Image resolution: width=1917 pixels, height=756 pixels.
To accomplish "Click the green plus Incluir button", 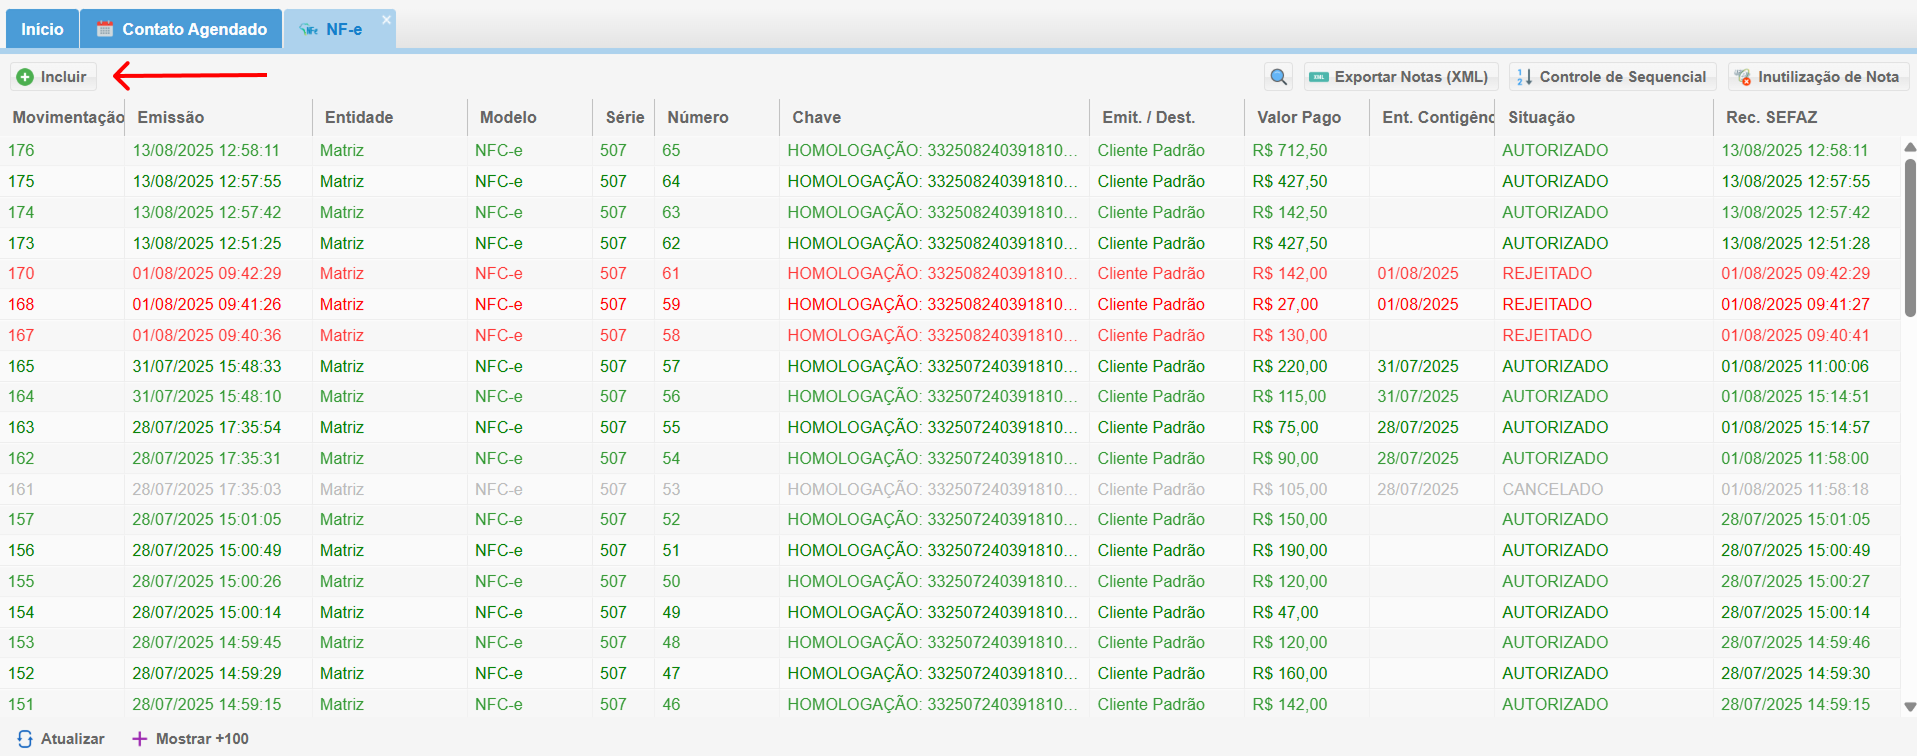I will point(53,77).
